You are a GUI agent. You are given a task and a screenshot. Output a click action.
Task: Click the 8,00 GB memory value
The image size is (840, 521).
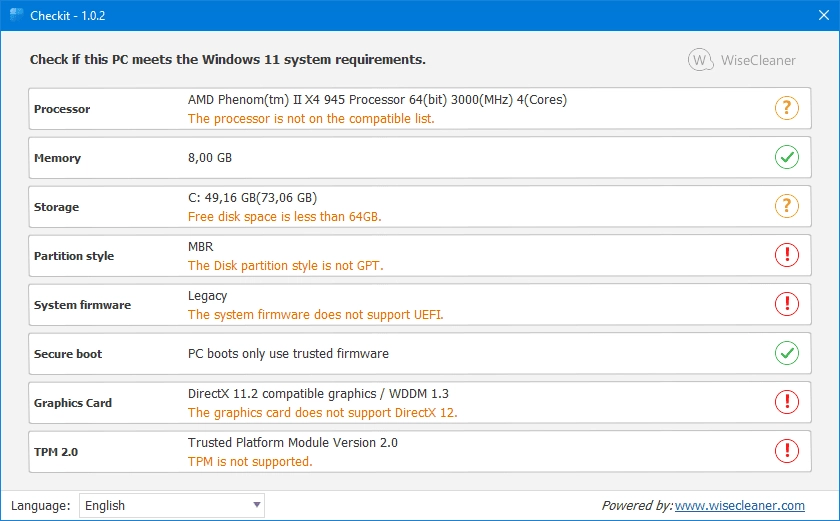tap(209, 157)
